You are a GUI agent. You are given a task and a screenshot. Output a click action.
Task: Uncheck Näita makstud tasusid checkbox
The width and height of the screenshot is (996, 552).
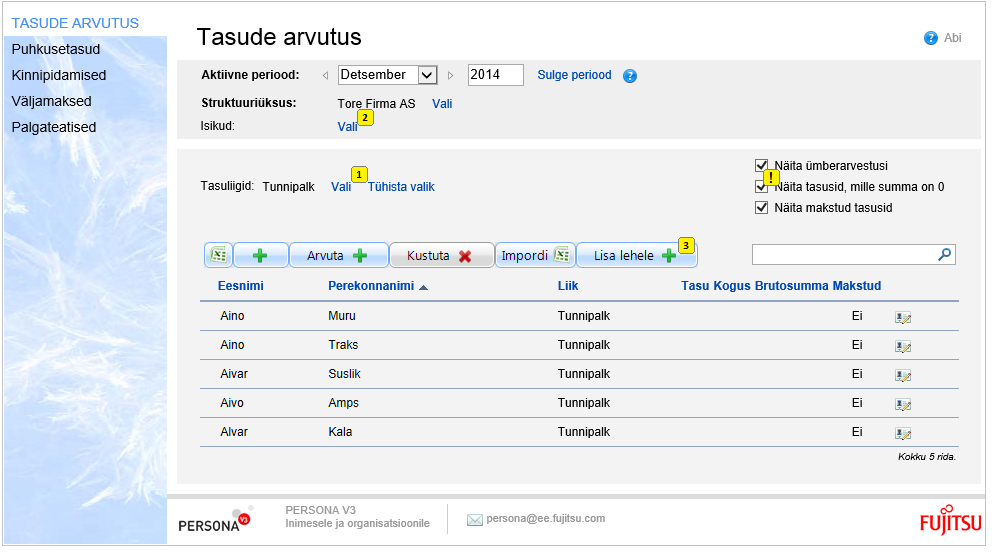pyautogui.click(x=762, y=208)
